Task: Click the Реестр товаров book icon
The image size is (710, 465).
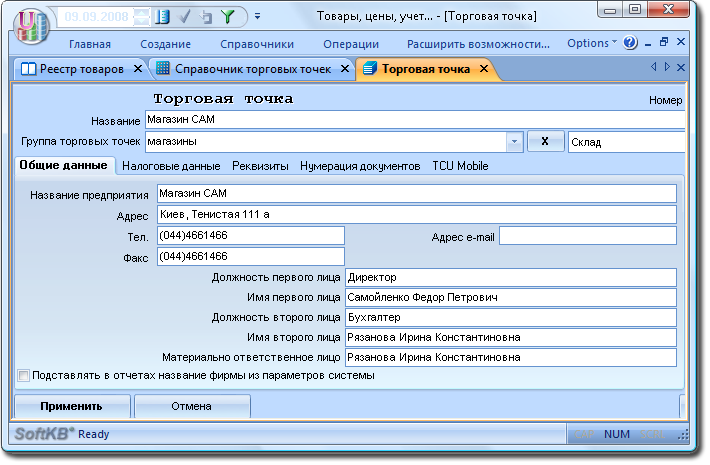Action: pos(28,69)
